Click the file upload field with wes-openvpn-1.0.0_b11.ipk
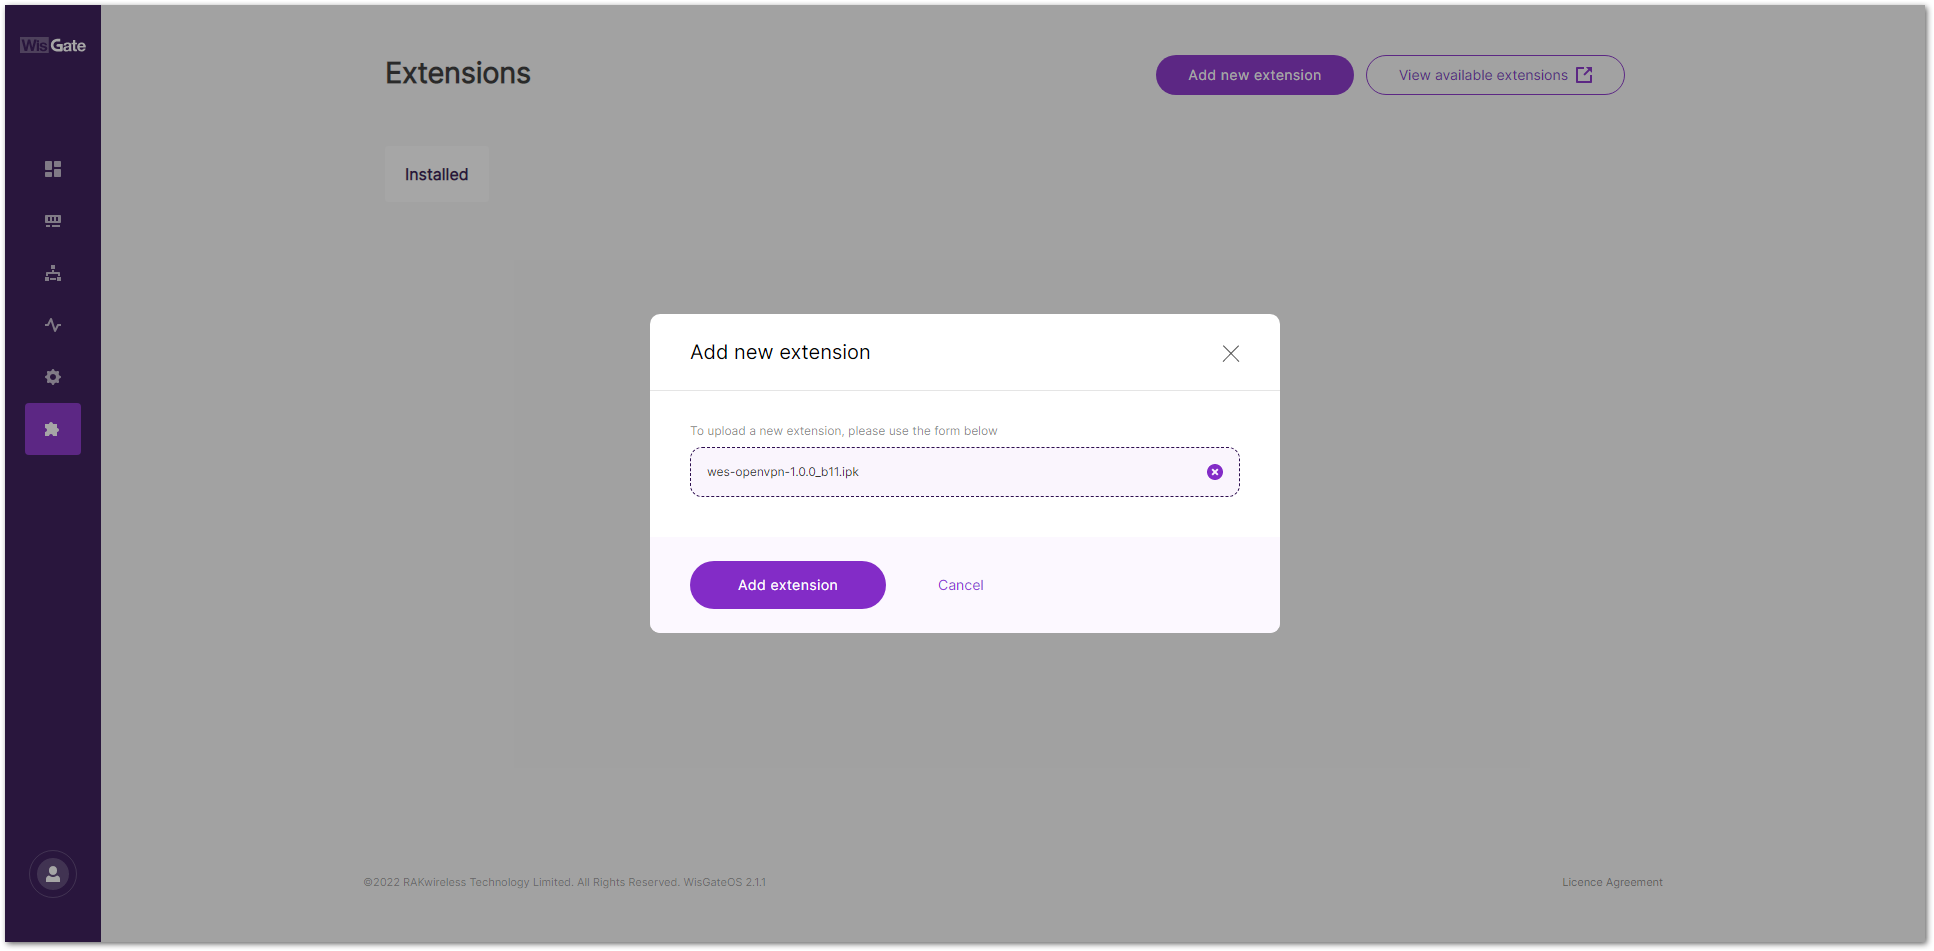This screenshot has height=951, width=1934. pyautogui.click(x=940, y=472)
